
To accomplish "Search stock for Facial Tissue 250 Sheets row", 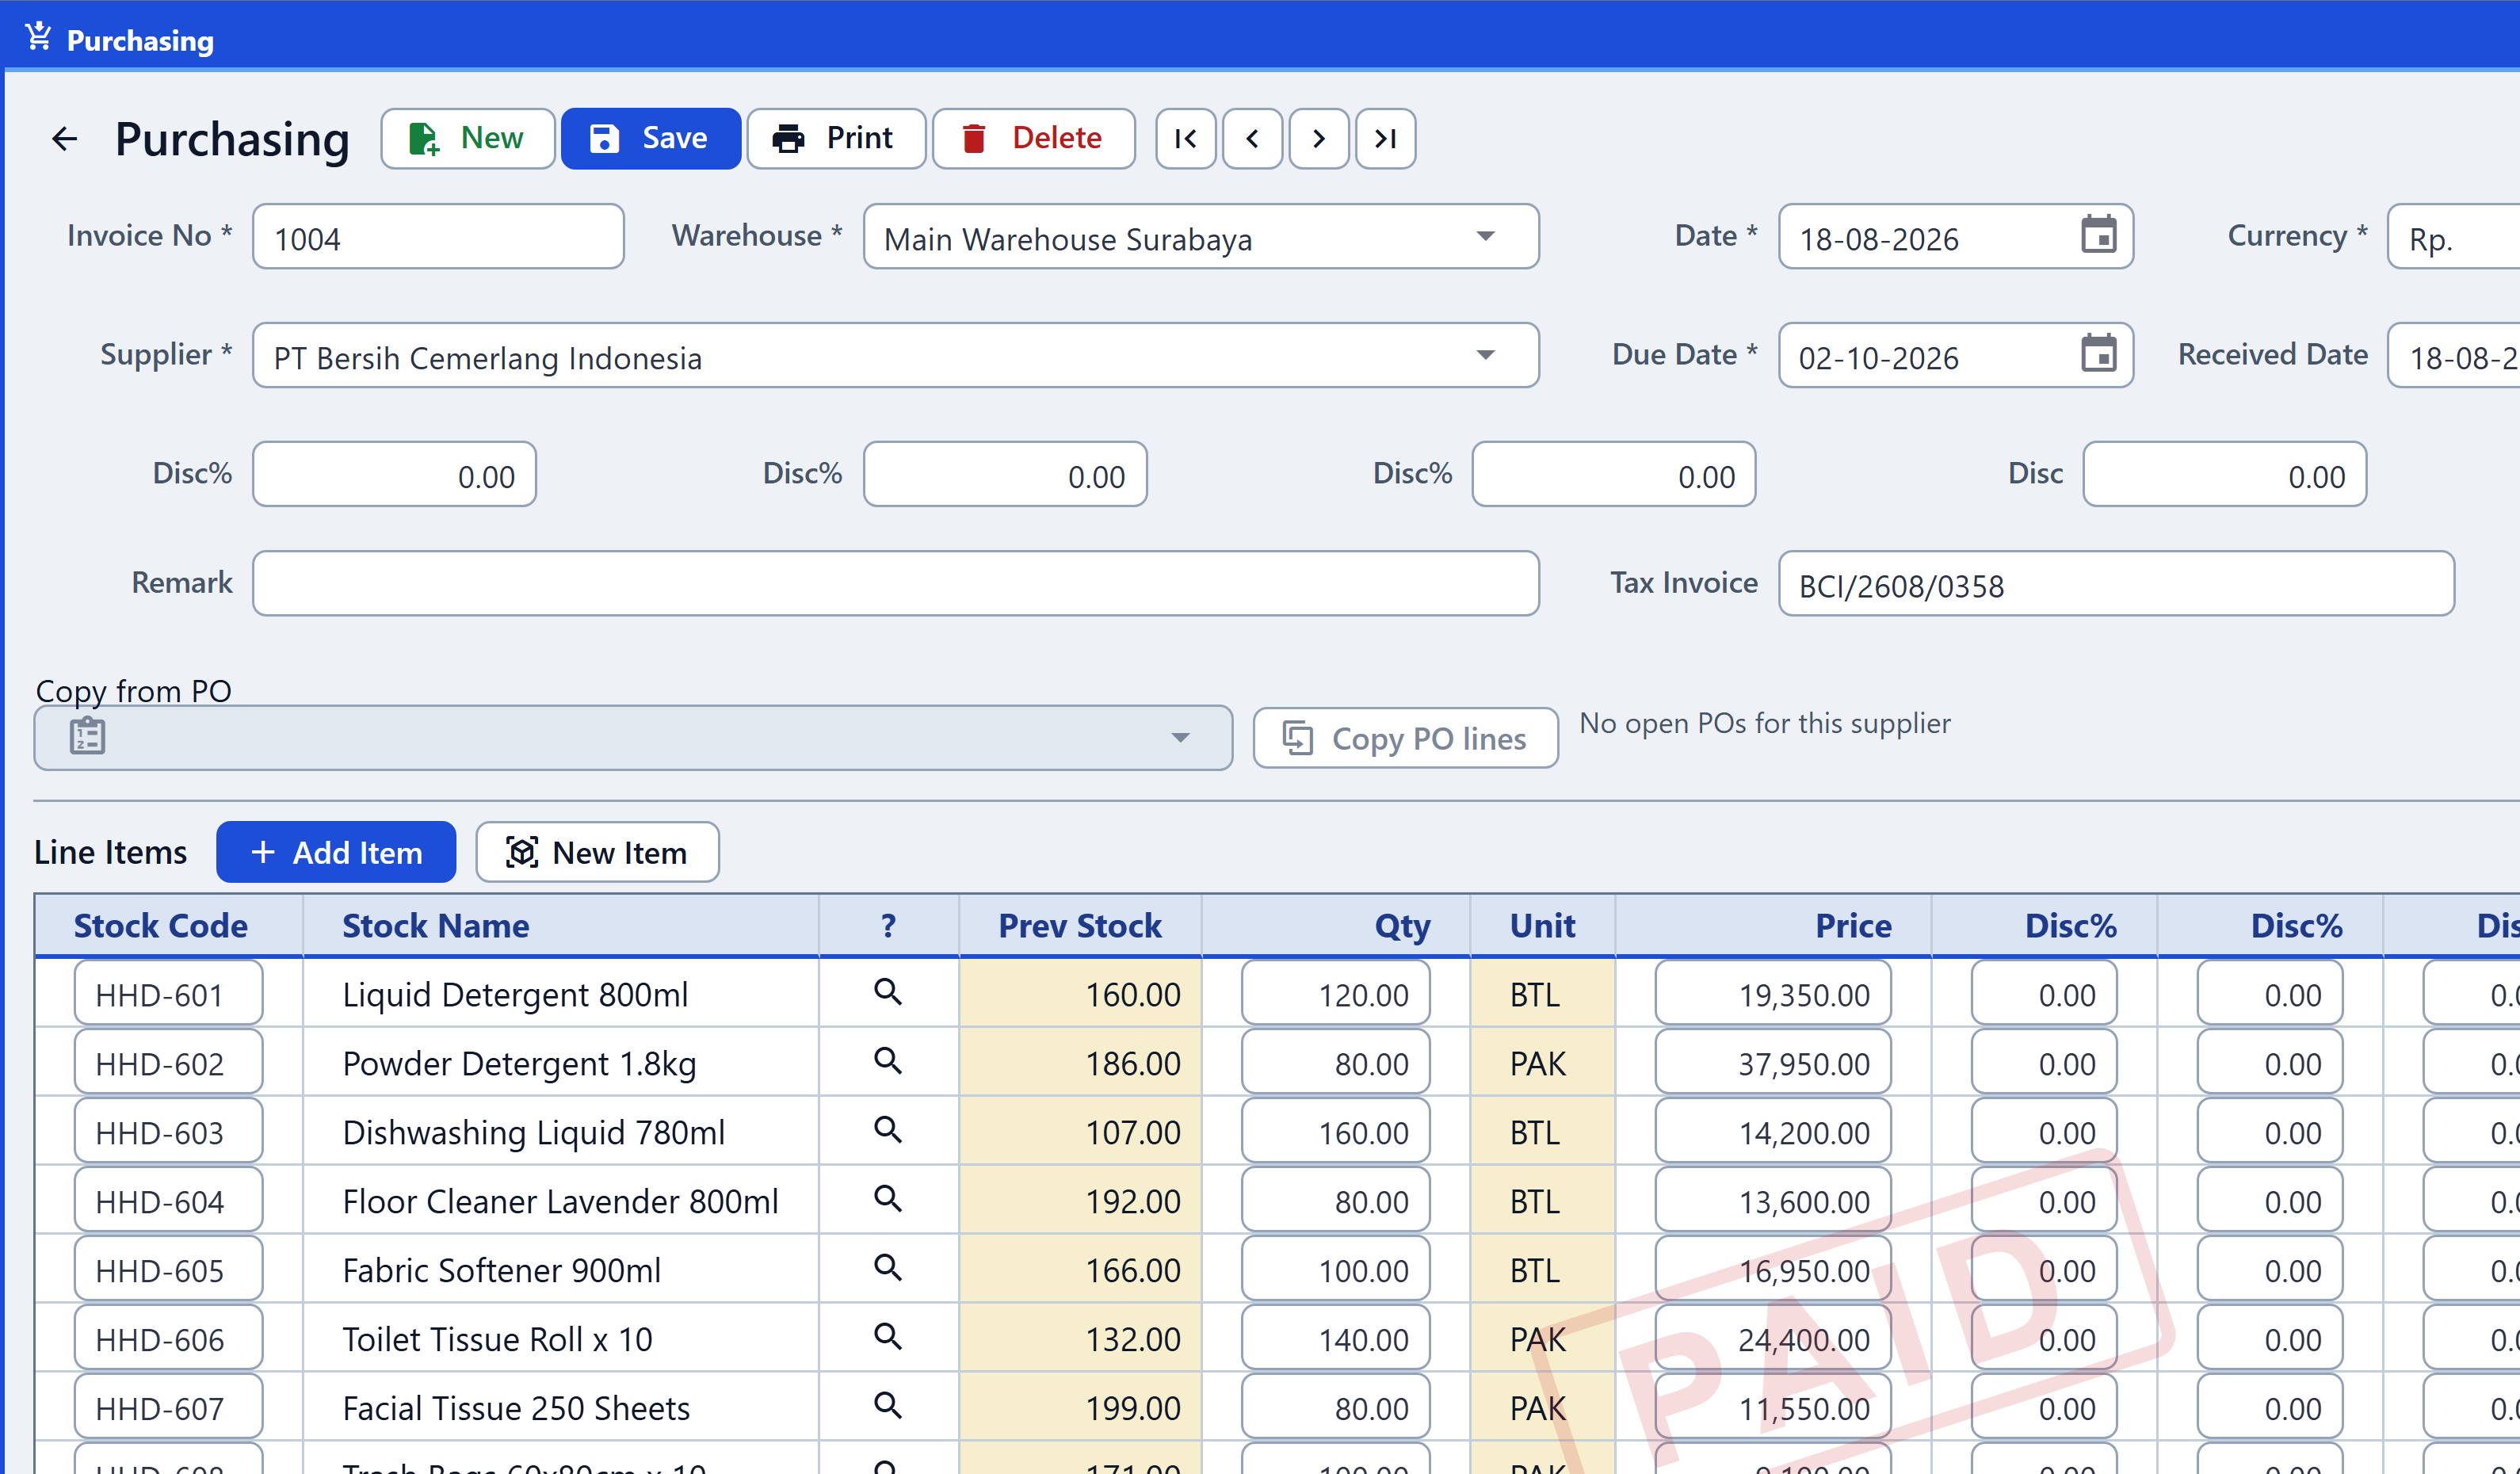I will (x=888, y=1405).
